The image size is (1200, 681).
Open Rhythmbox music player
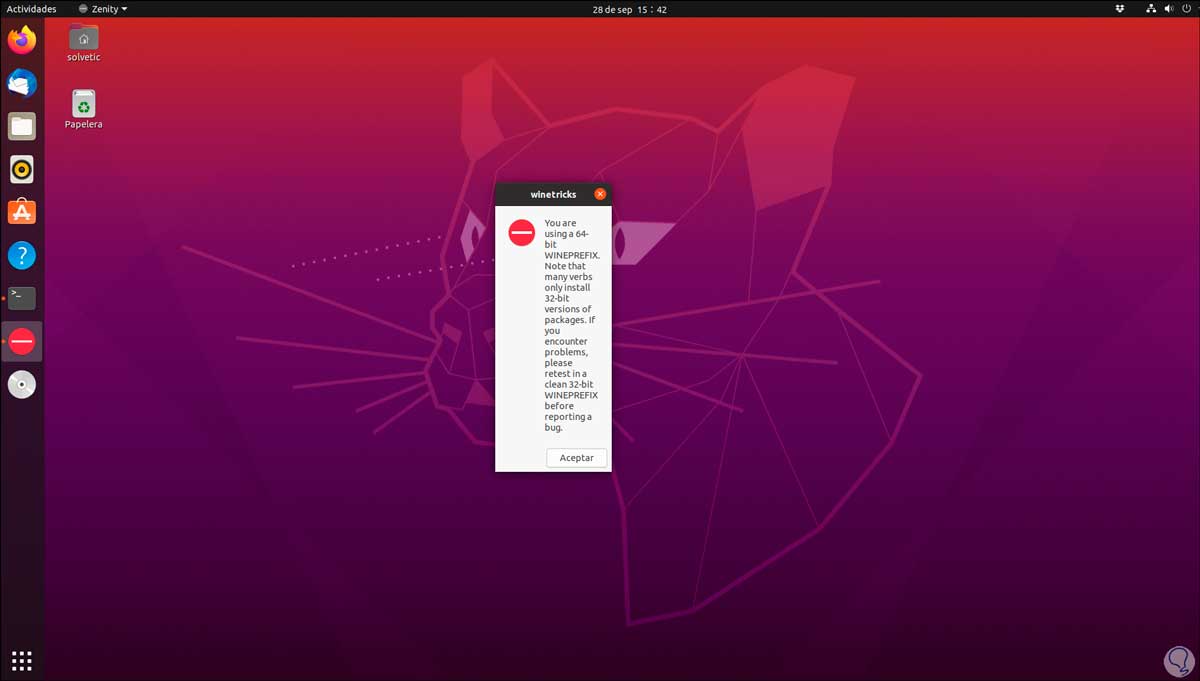click(x=22, y=169)
